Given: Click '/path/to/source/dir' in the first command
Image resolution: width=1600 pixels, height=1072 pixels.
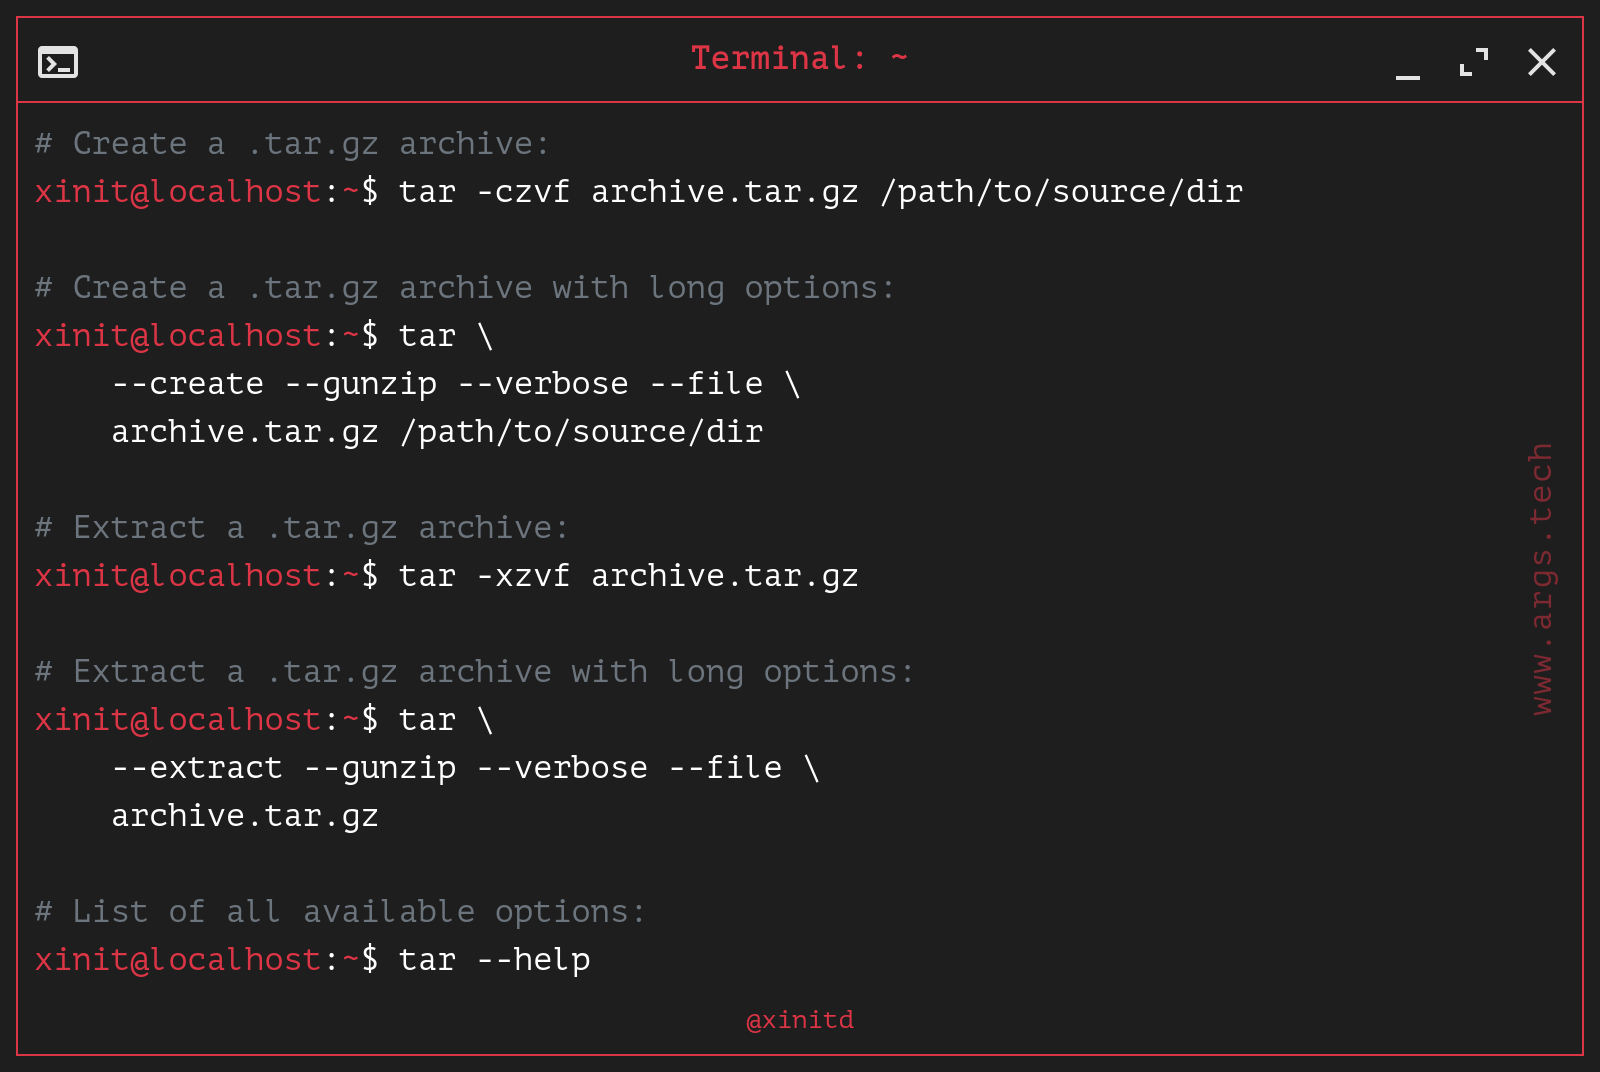Looking at the screenshot, I should [1061, 191].
